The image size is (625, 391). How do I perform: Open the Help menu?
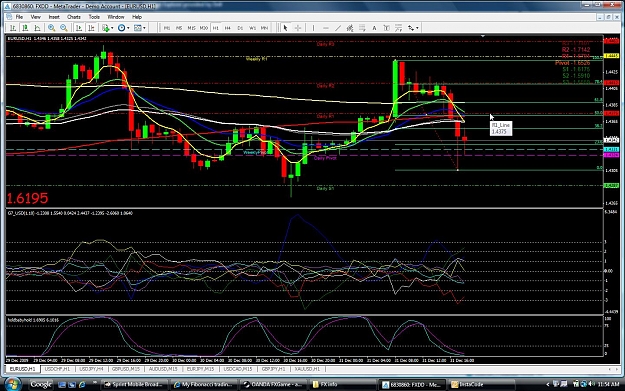(x=137, y=17)
